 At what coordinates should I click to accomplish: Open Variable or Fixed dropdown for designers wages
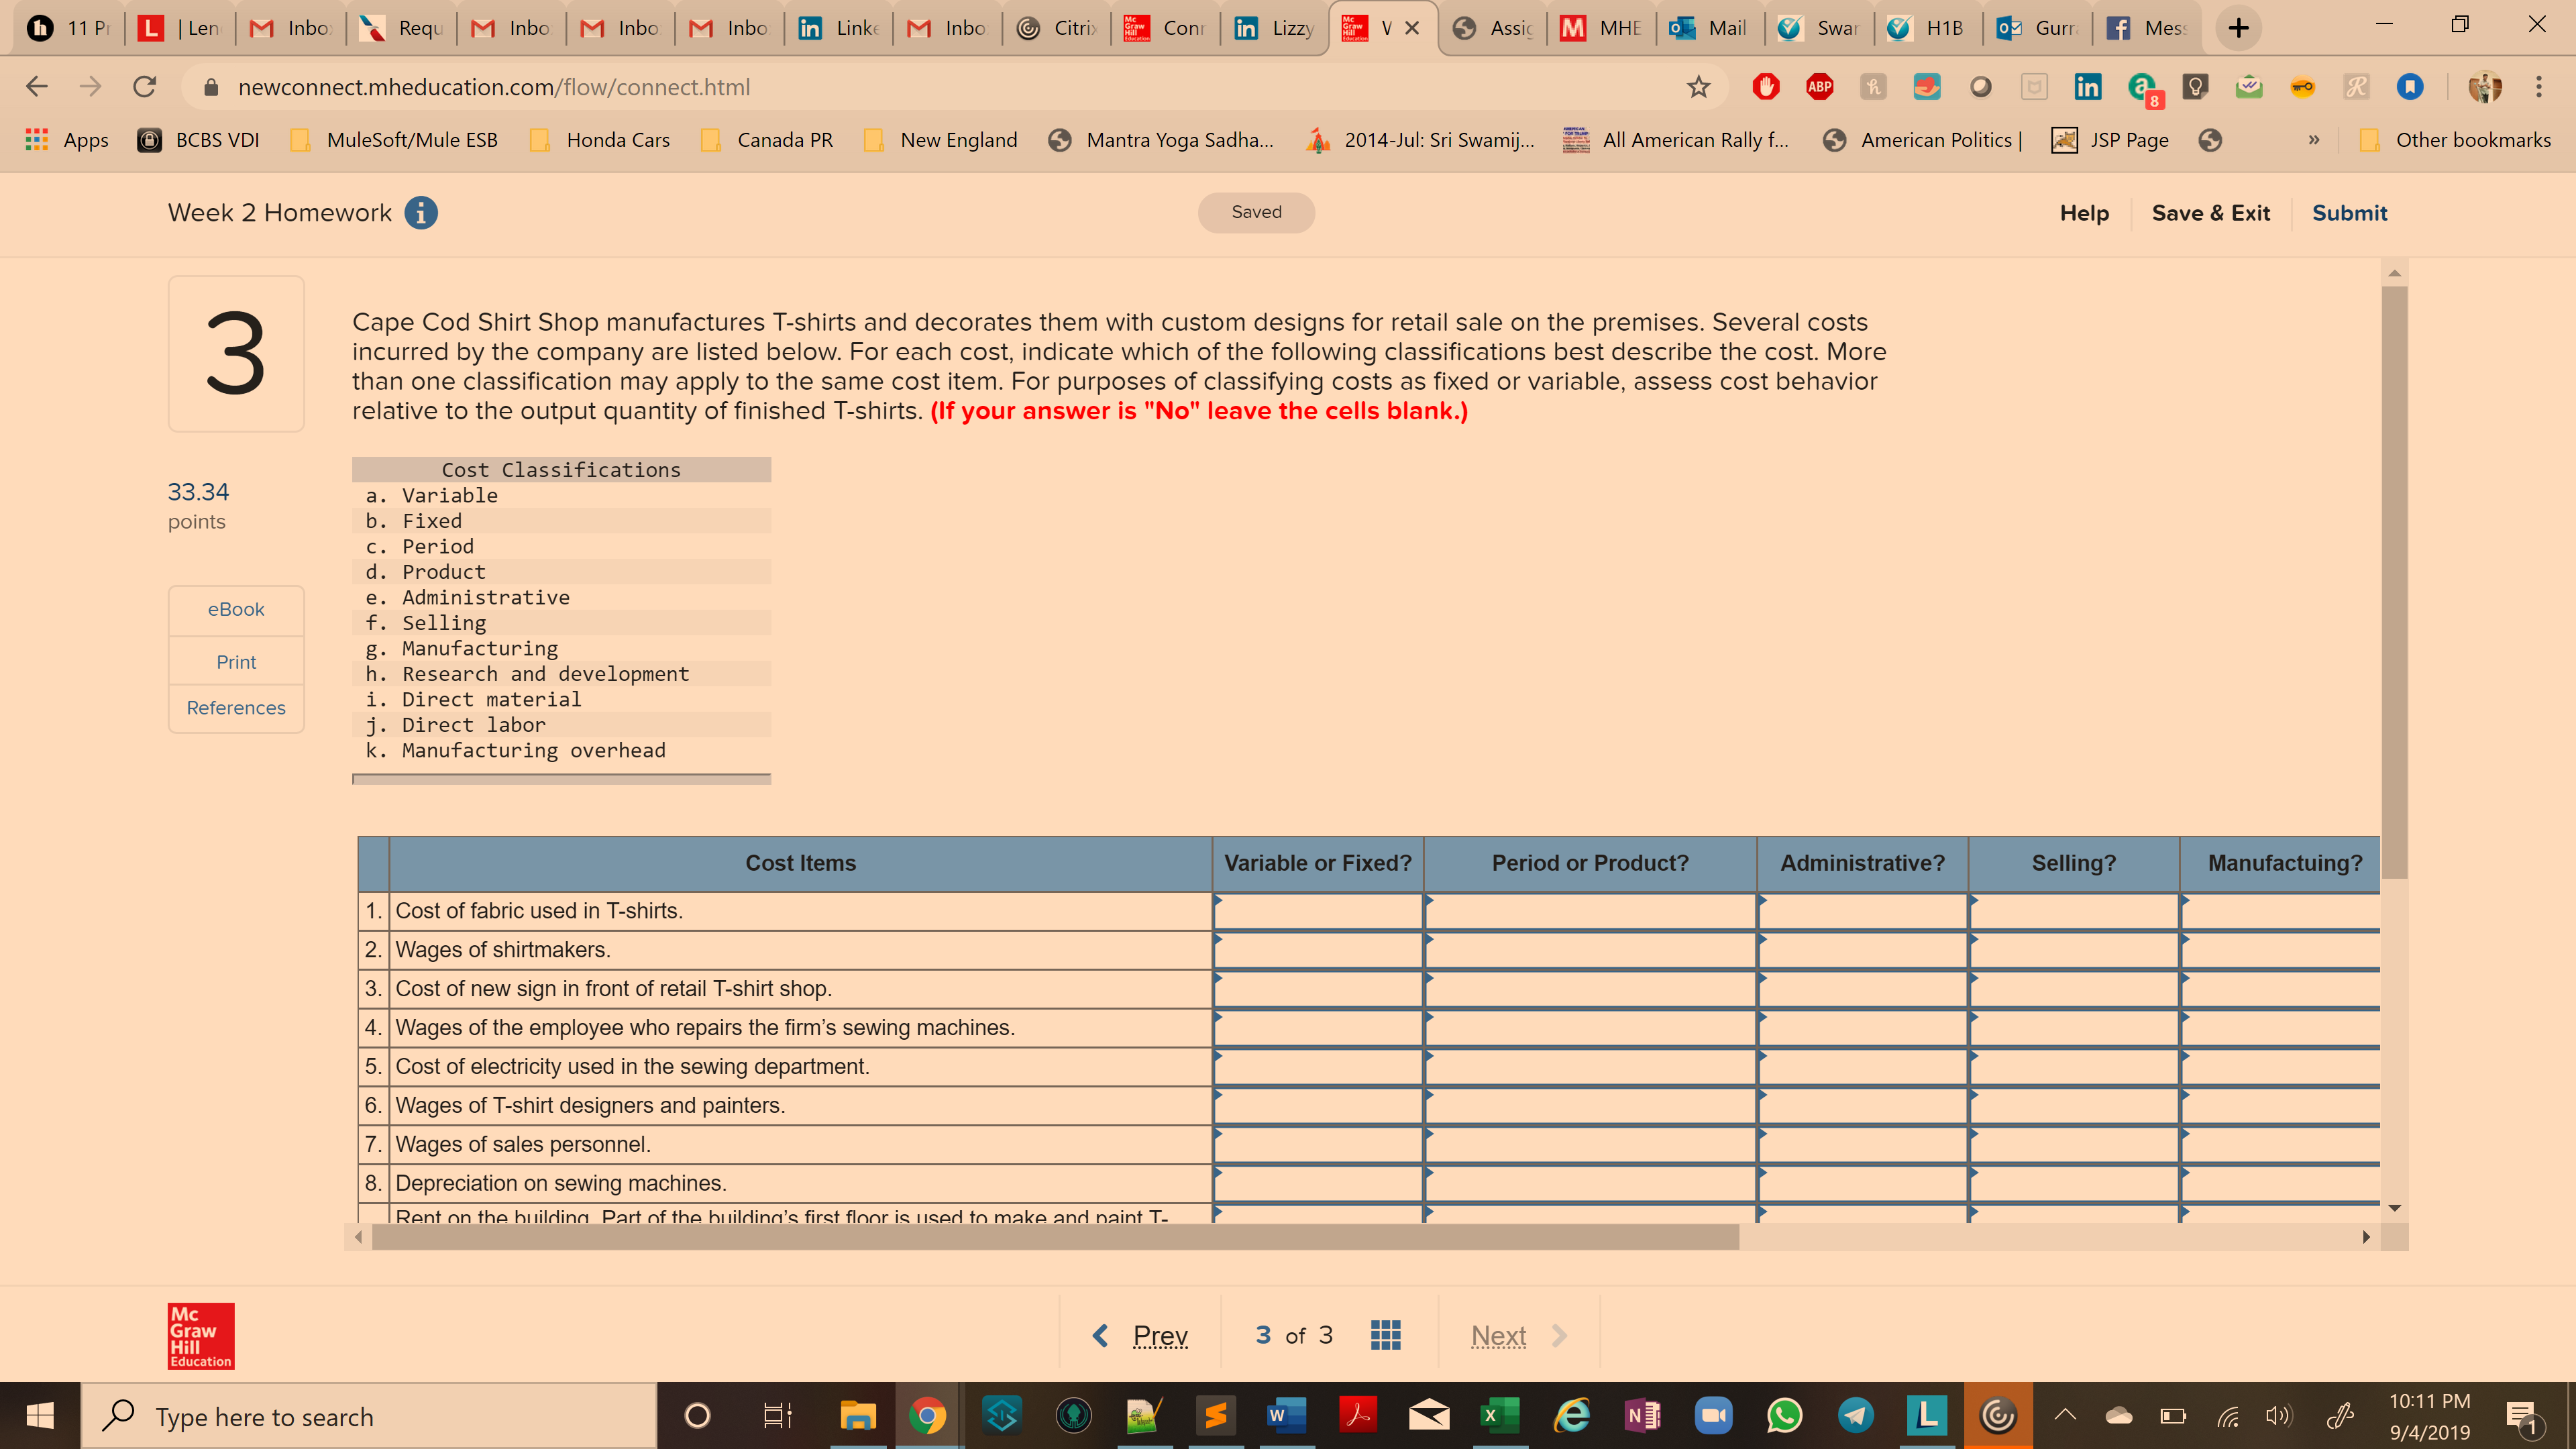[1318, 1106]
